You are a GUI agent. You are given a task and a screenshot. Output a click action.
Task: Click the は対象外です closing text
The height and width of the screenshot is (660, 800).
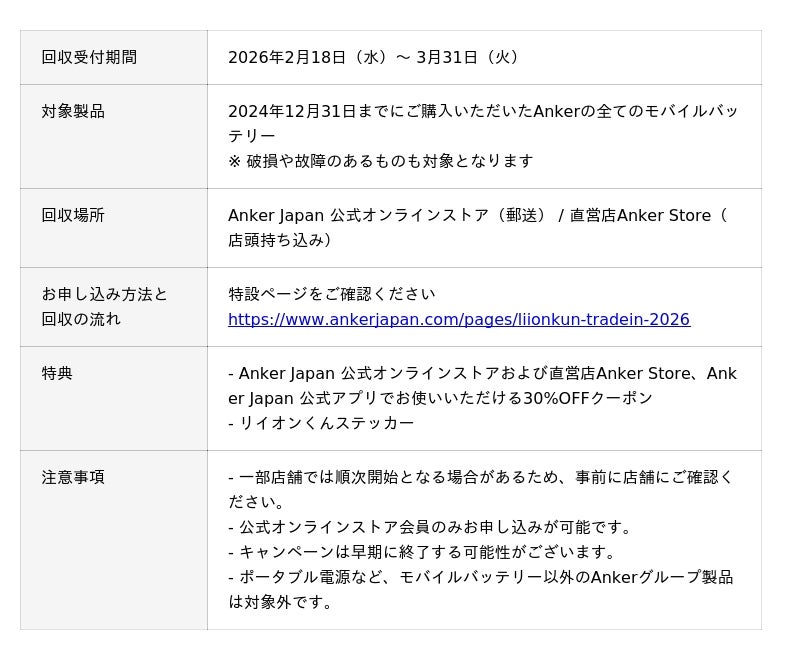[280, 603]
